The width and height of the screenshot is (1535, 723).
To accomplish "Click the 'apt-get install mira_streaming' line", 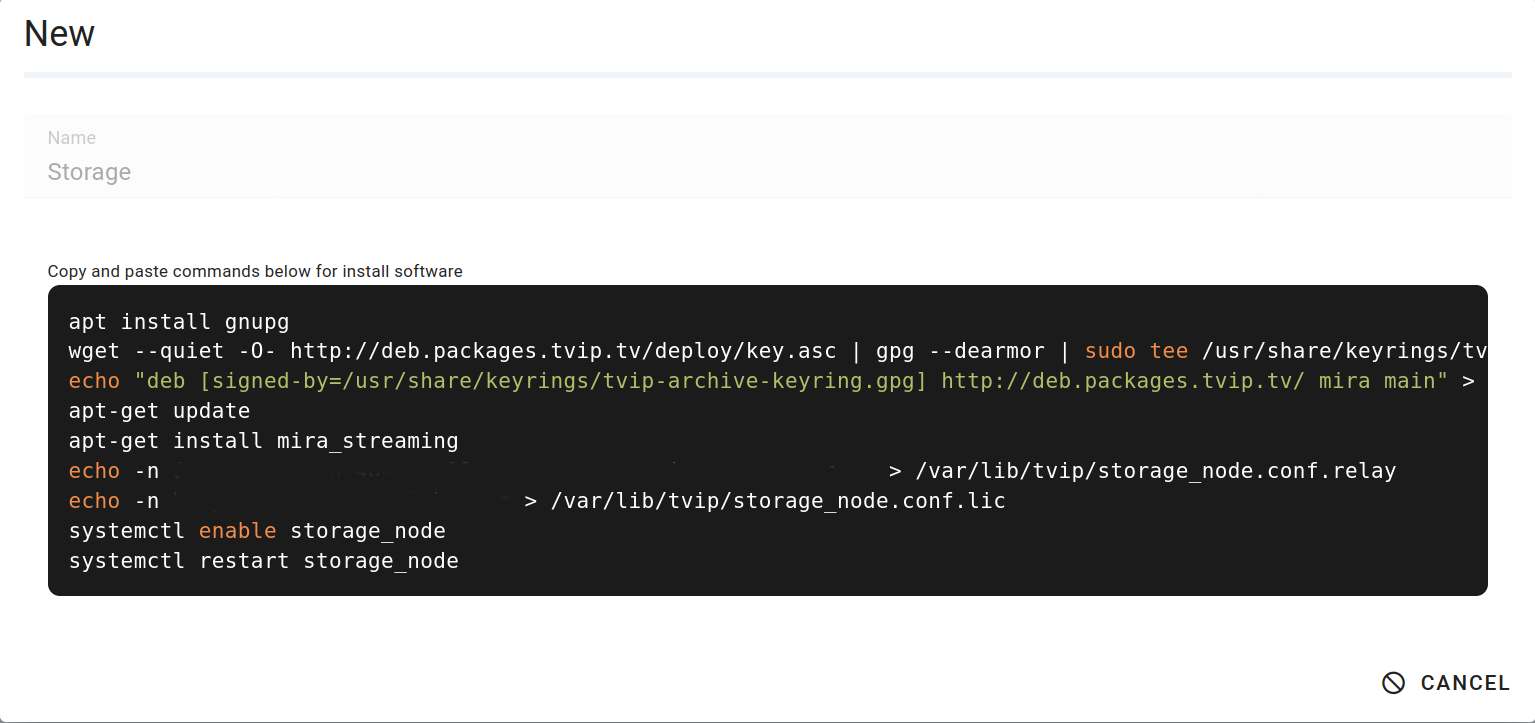I will [x=263, y=441].
